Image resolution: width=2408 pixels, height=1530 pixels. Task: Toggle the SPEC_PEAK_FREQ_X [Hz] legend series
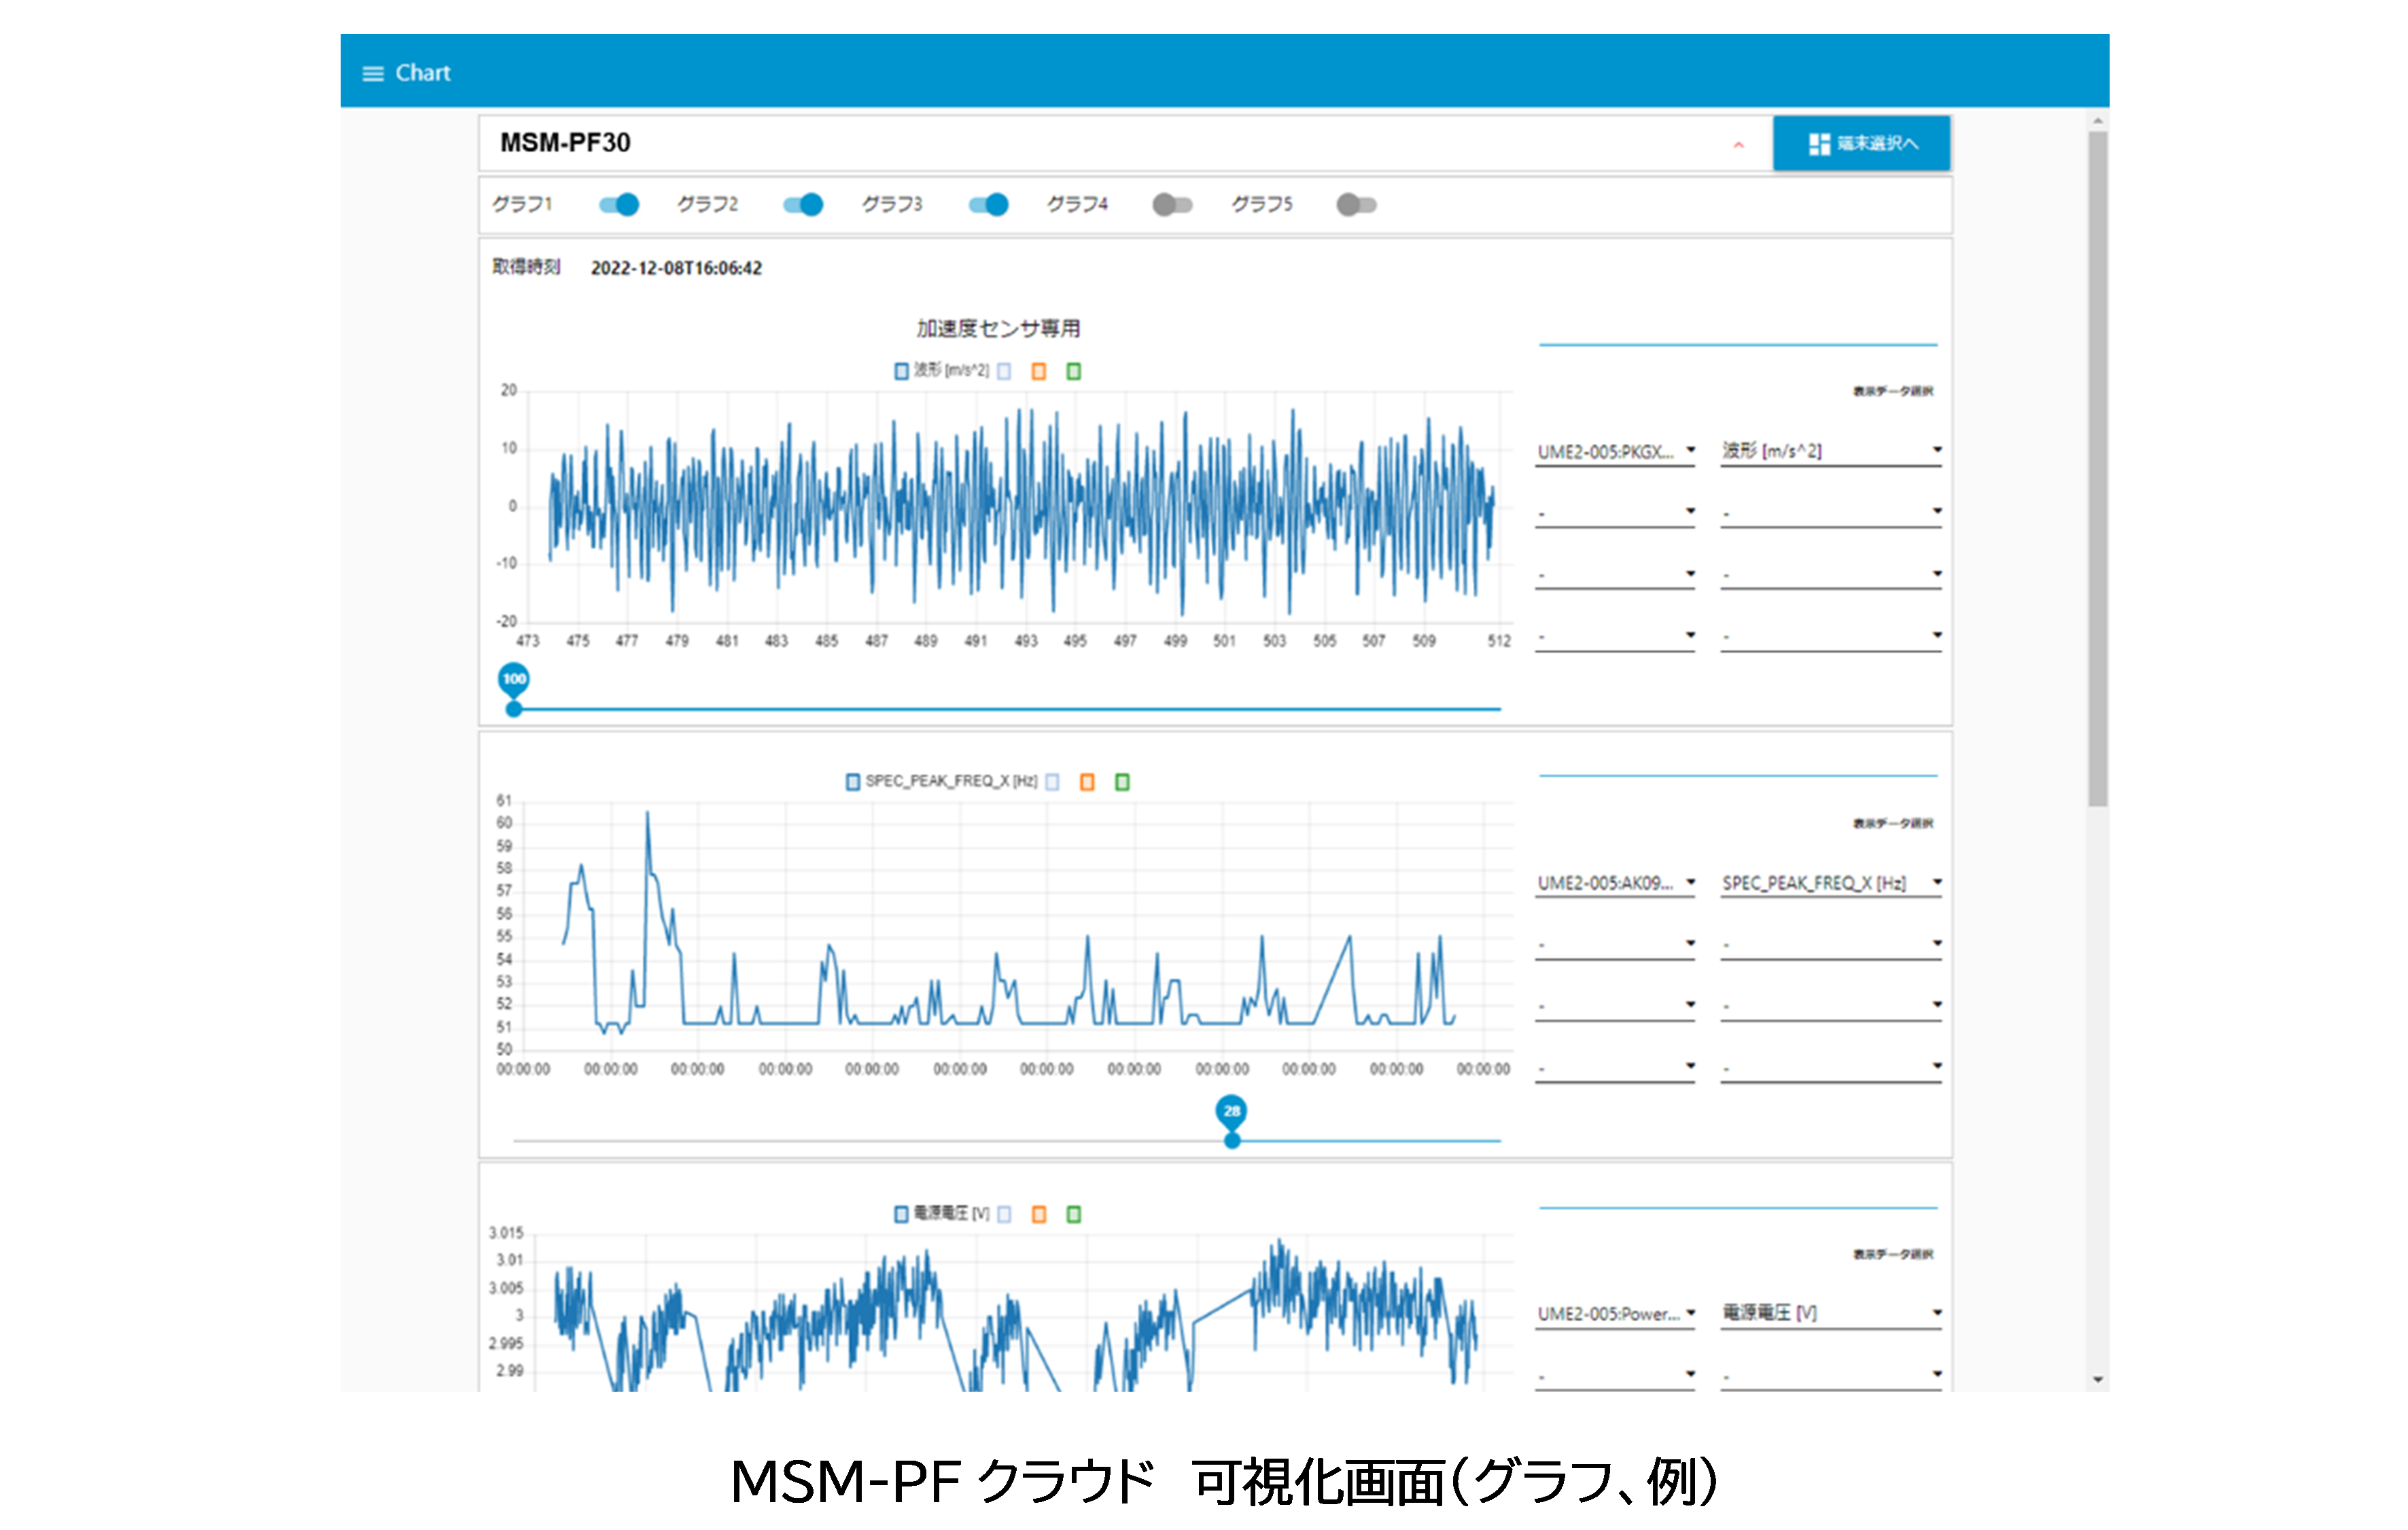pos(941,781)
